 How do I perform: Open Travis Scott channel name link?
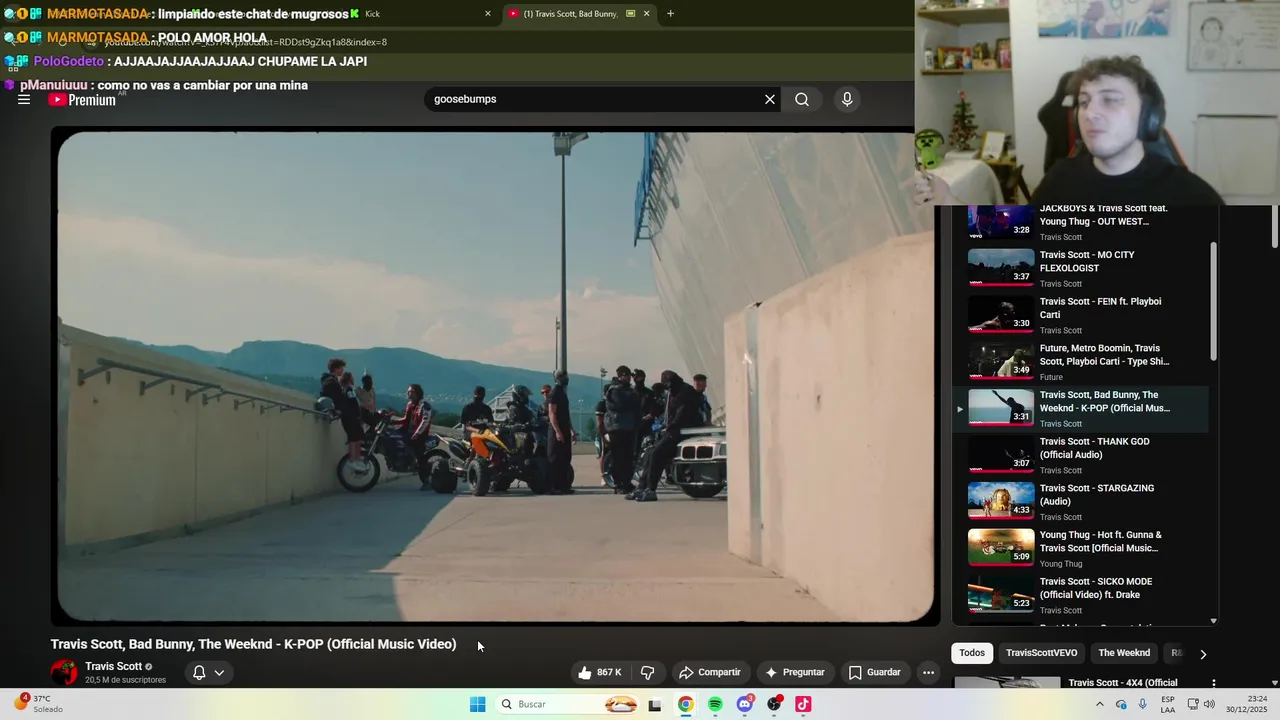[x=113, y=666]
